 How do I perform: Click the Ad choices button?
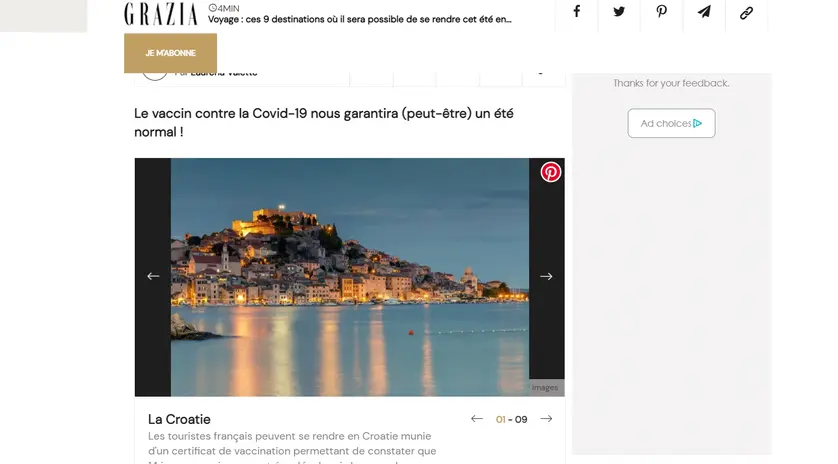click(671, 123)
